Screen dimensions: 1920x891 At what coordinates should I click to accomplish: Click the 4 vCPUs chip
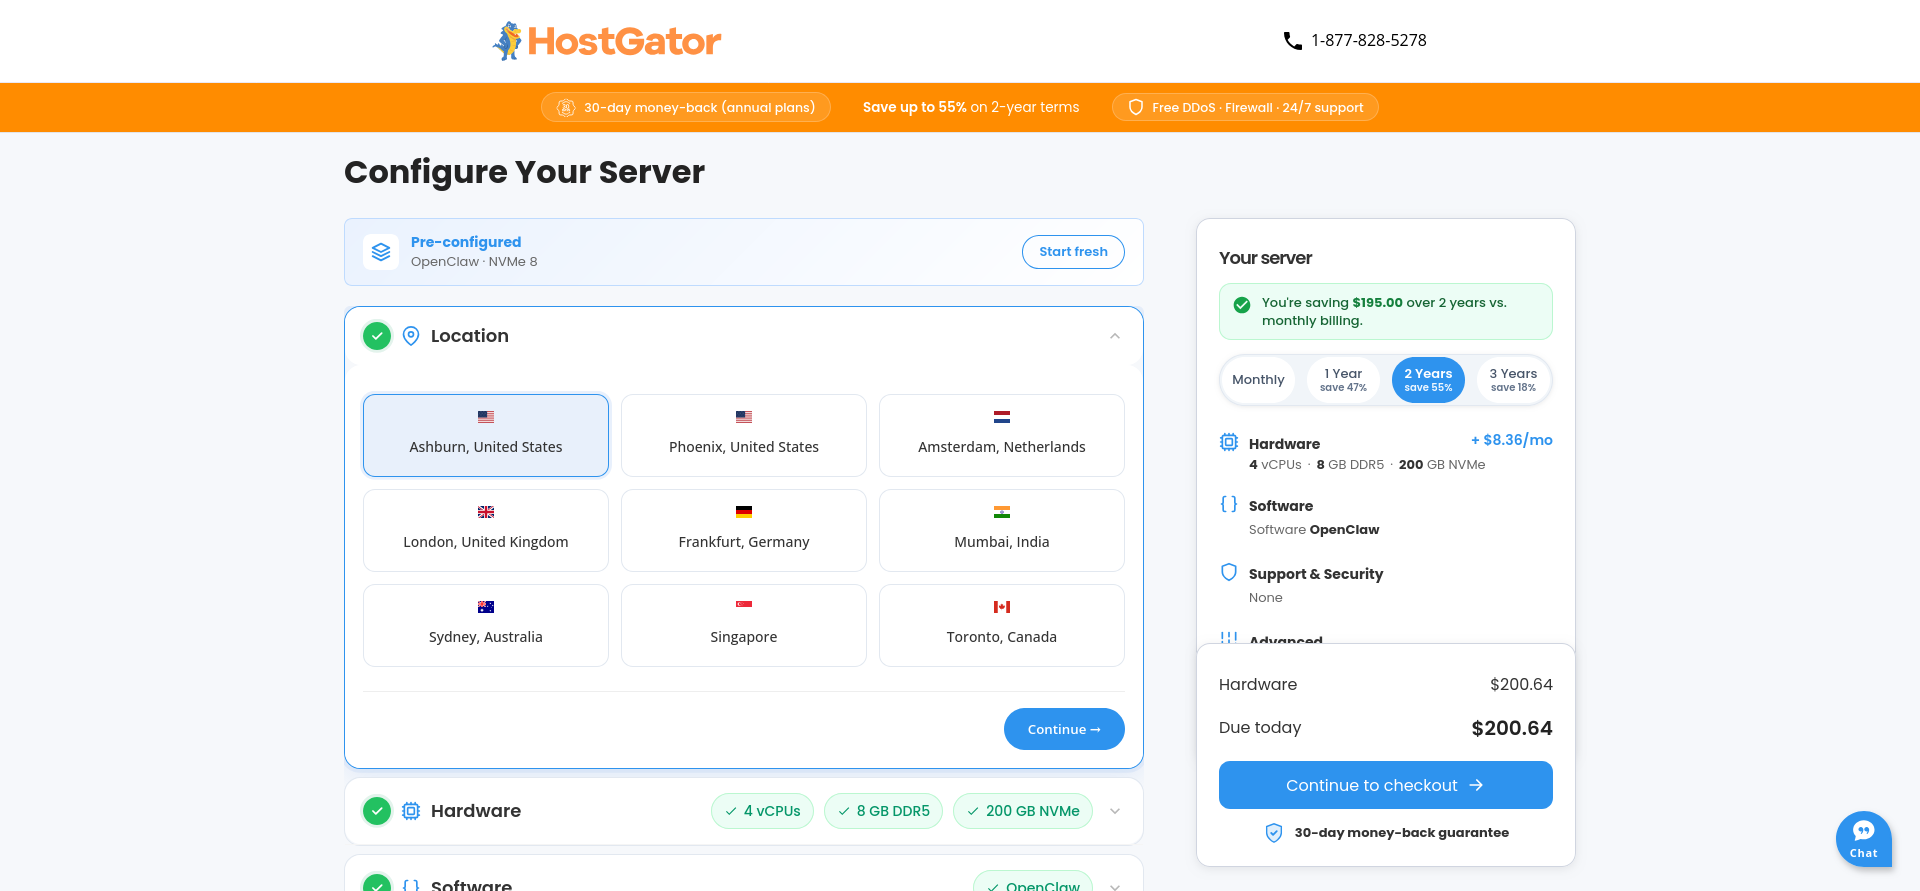pyautogui.click(x=763, y=811)
